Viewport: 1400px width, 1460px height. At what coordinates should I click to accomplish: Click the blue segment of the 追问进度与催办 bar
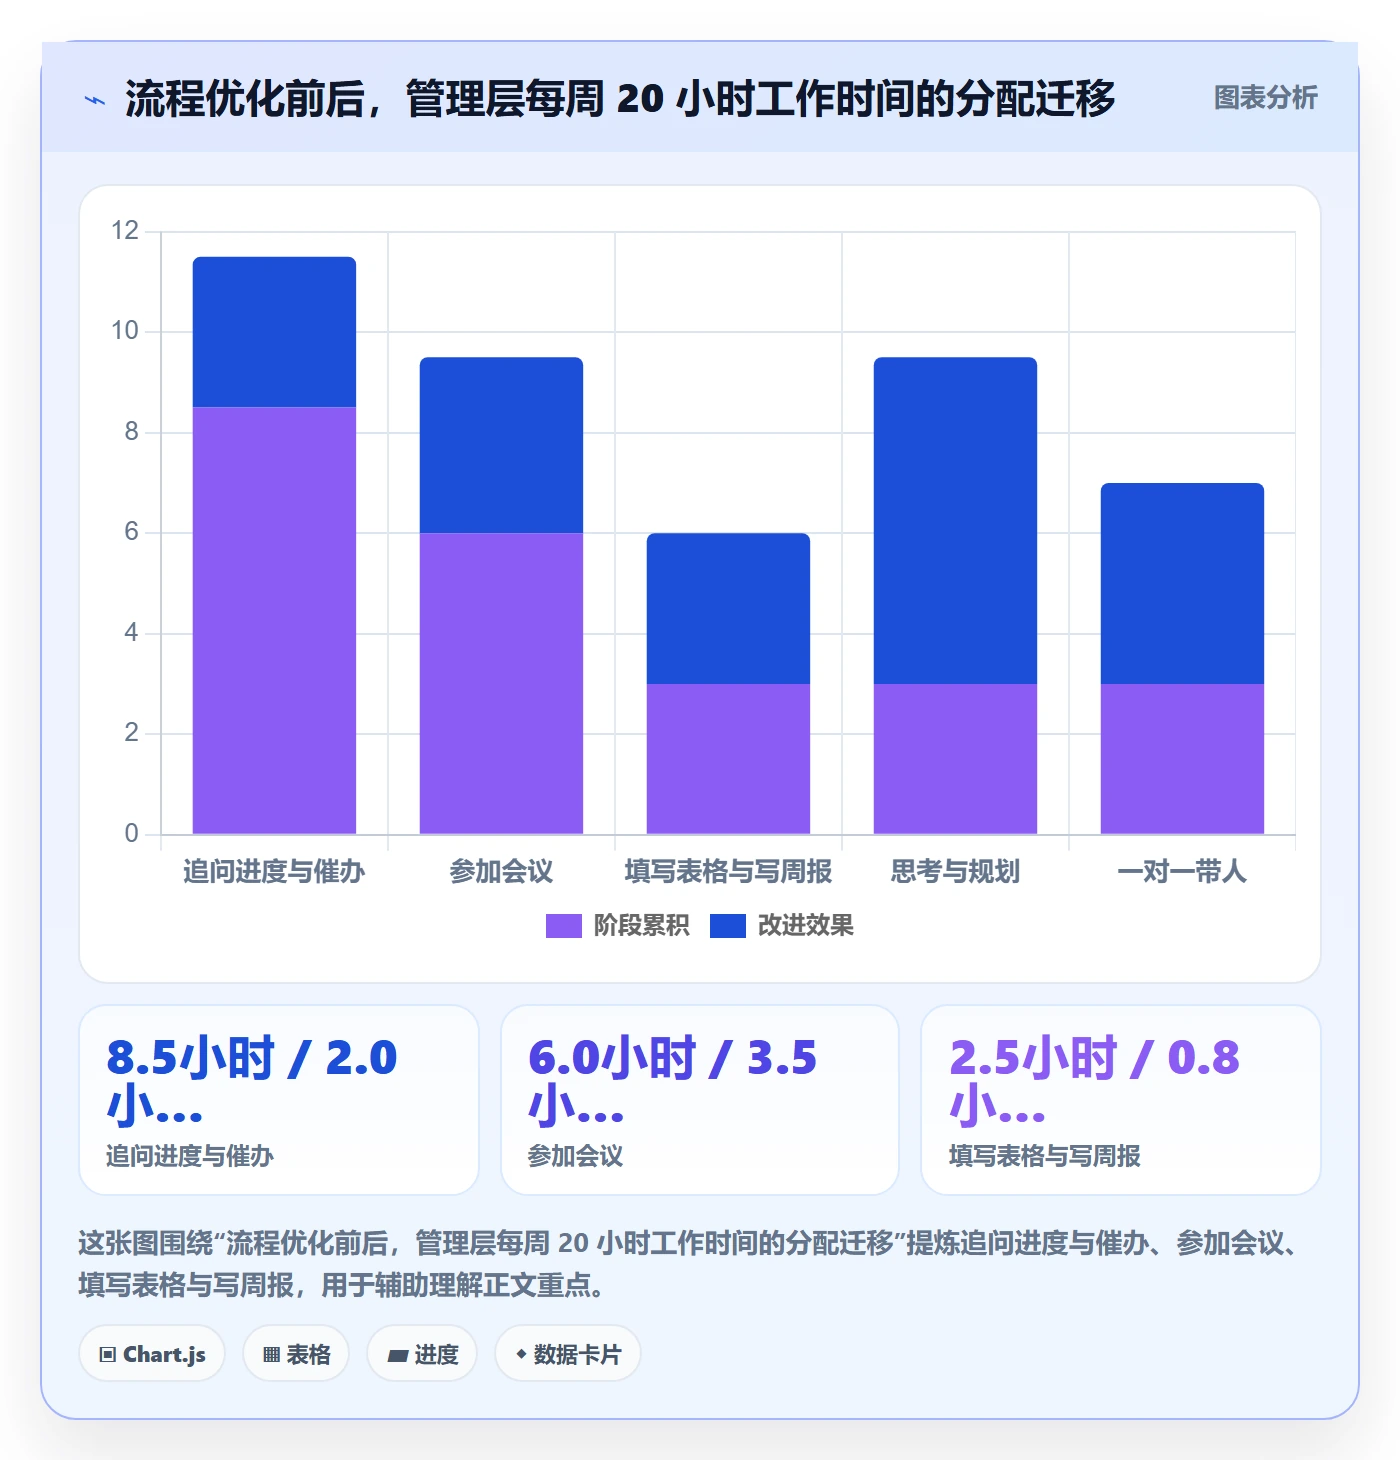point(274,332)
